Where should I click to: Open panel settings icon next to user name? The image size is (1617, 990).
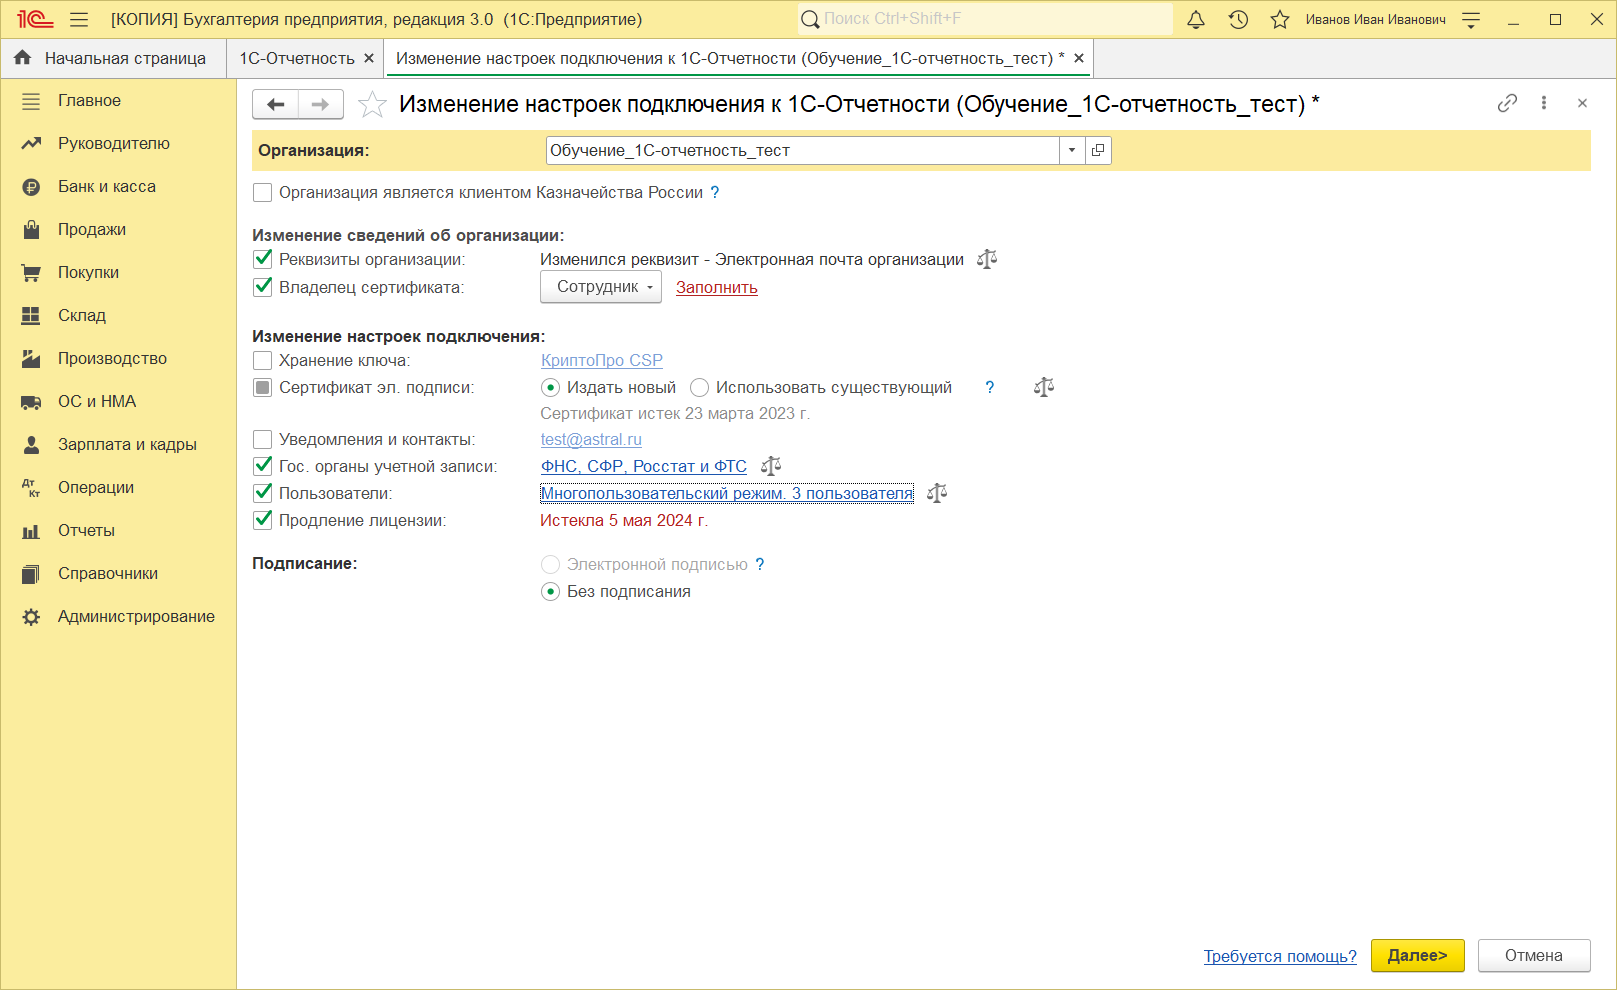[1471, 20]
